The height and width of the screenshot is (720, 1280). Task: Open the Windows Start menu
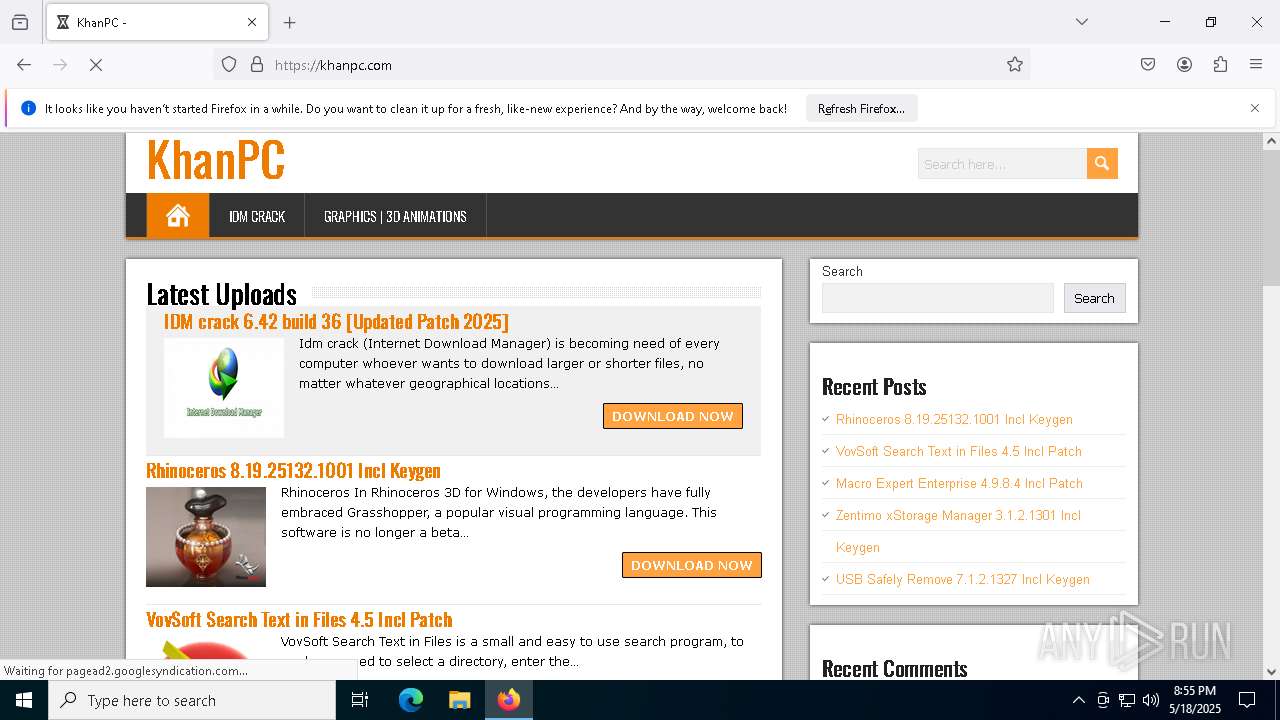coord(24,700)
